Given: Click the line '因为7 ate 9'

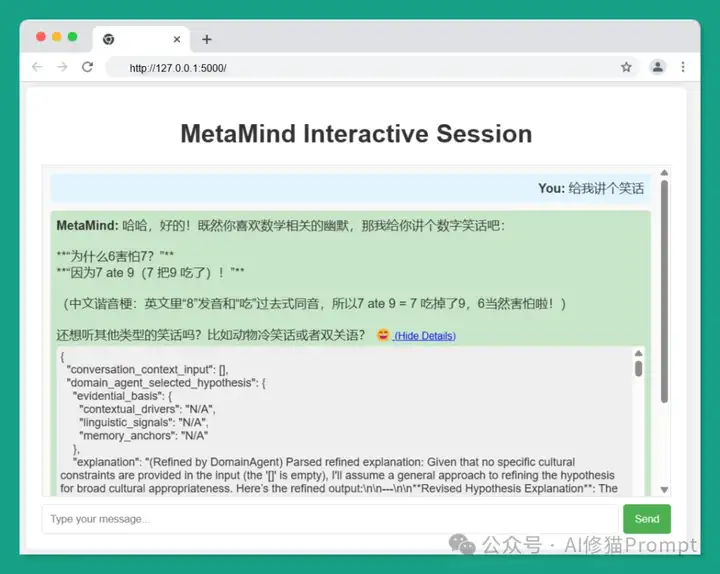Looking at the screenshot, I should tap(150, 273).
